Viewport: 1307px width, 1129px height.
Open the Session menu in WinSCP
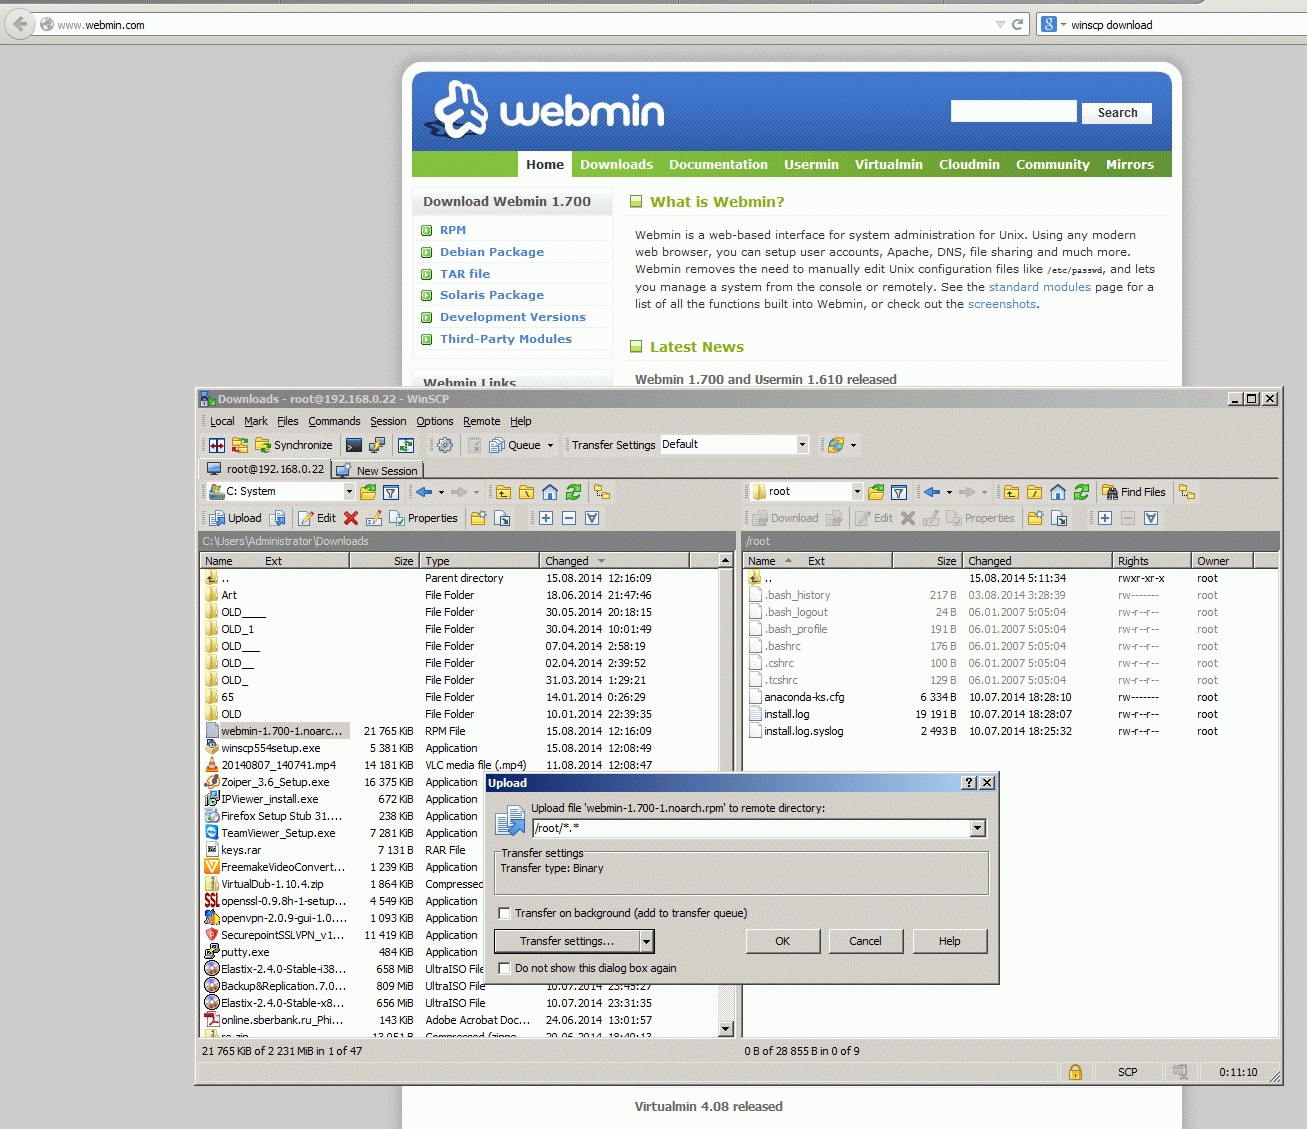pos(388,421)
